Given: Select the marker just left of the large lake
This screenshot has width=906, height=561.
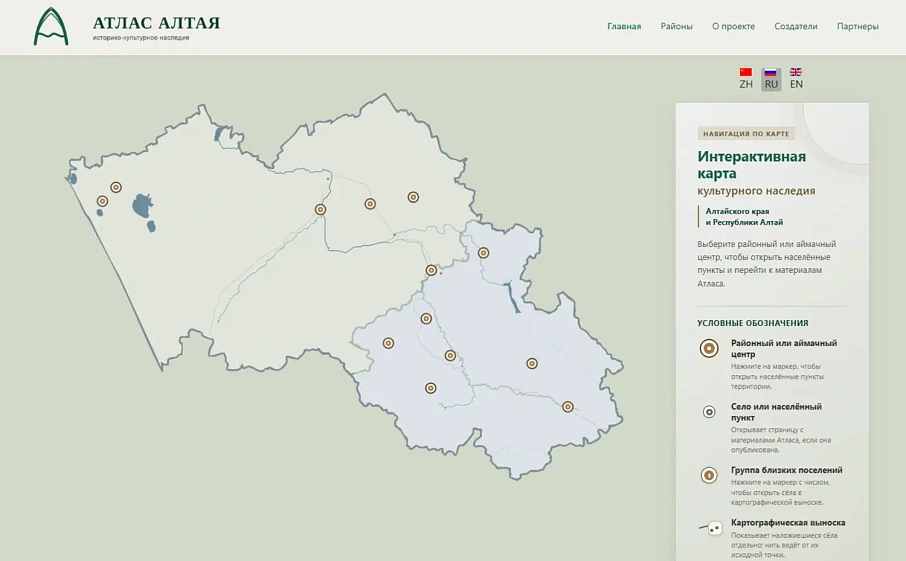Looking at the screenshot, I should pyautogui.click(x=116, y=187).
